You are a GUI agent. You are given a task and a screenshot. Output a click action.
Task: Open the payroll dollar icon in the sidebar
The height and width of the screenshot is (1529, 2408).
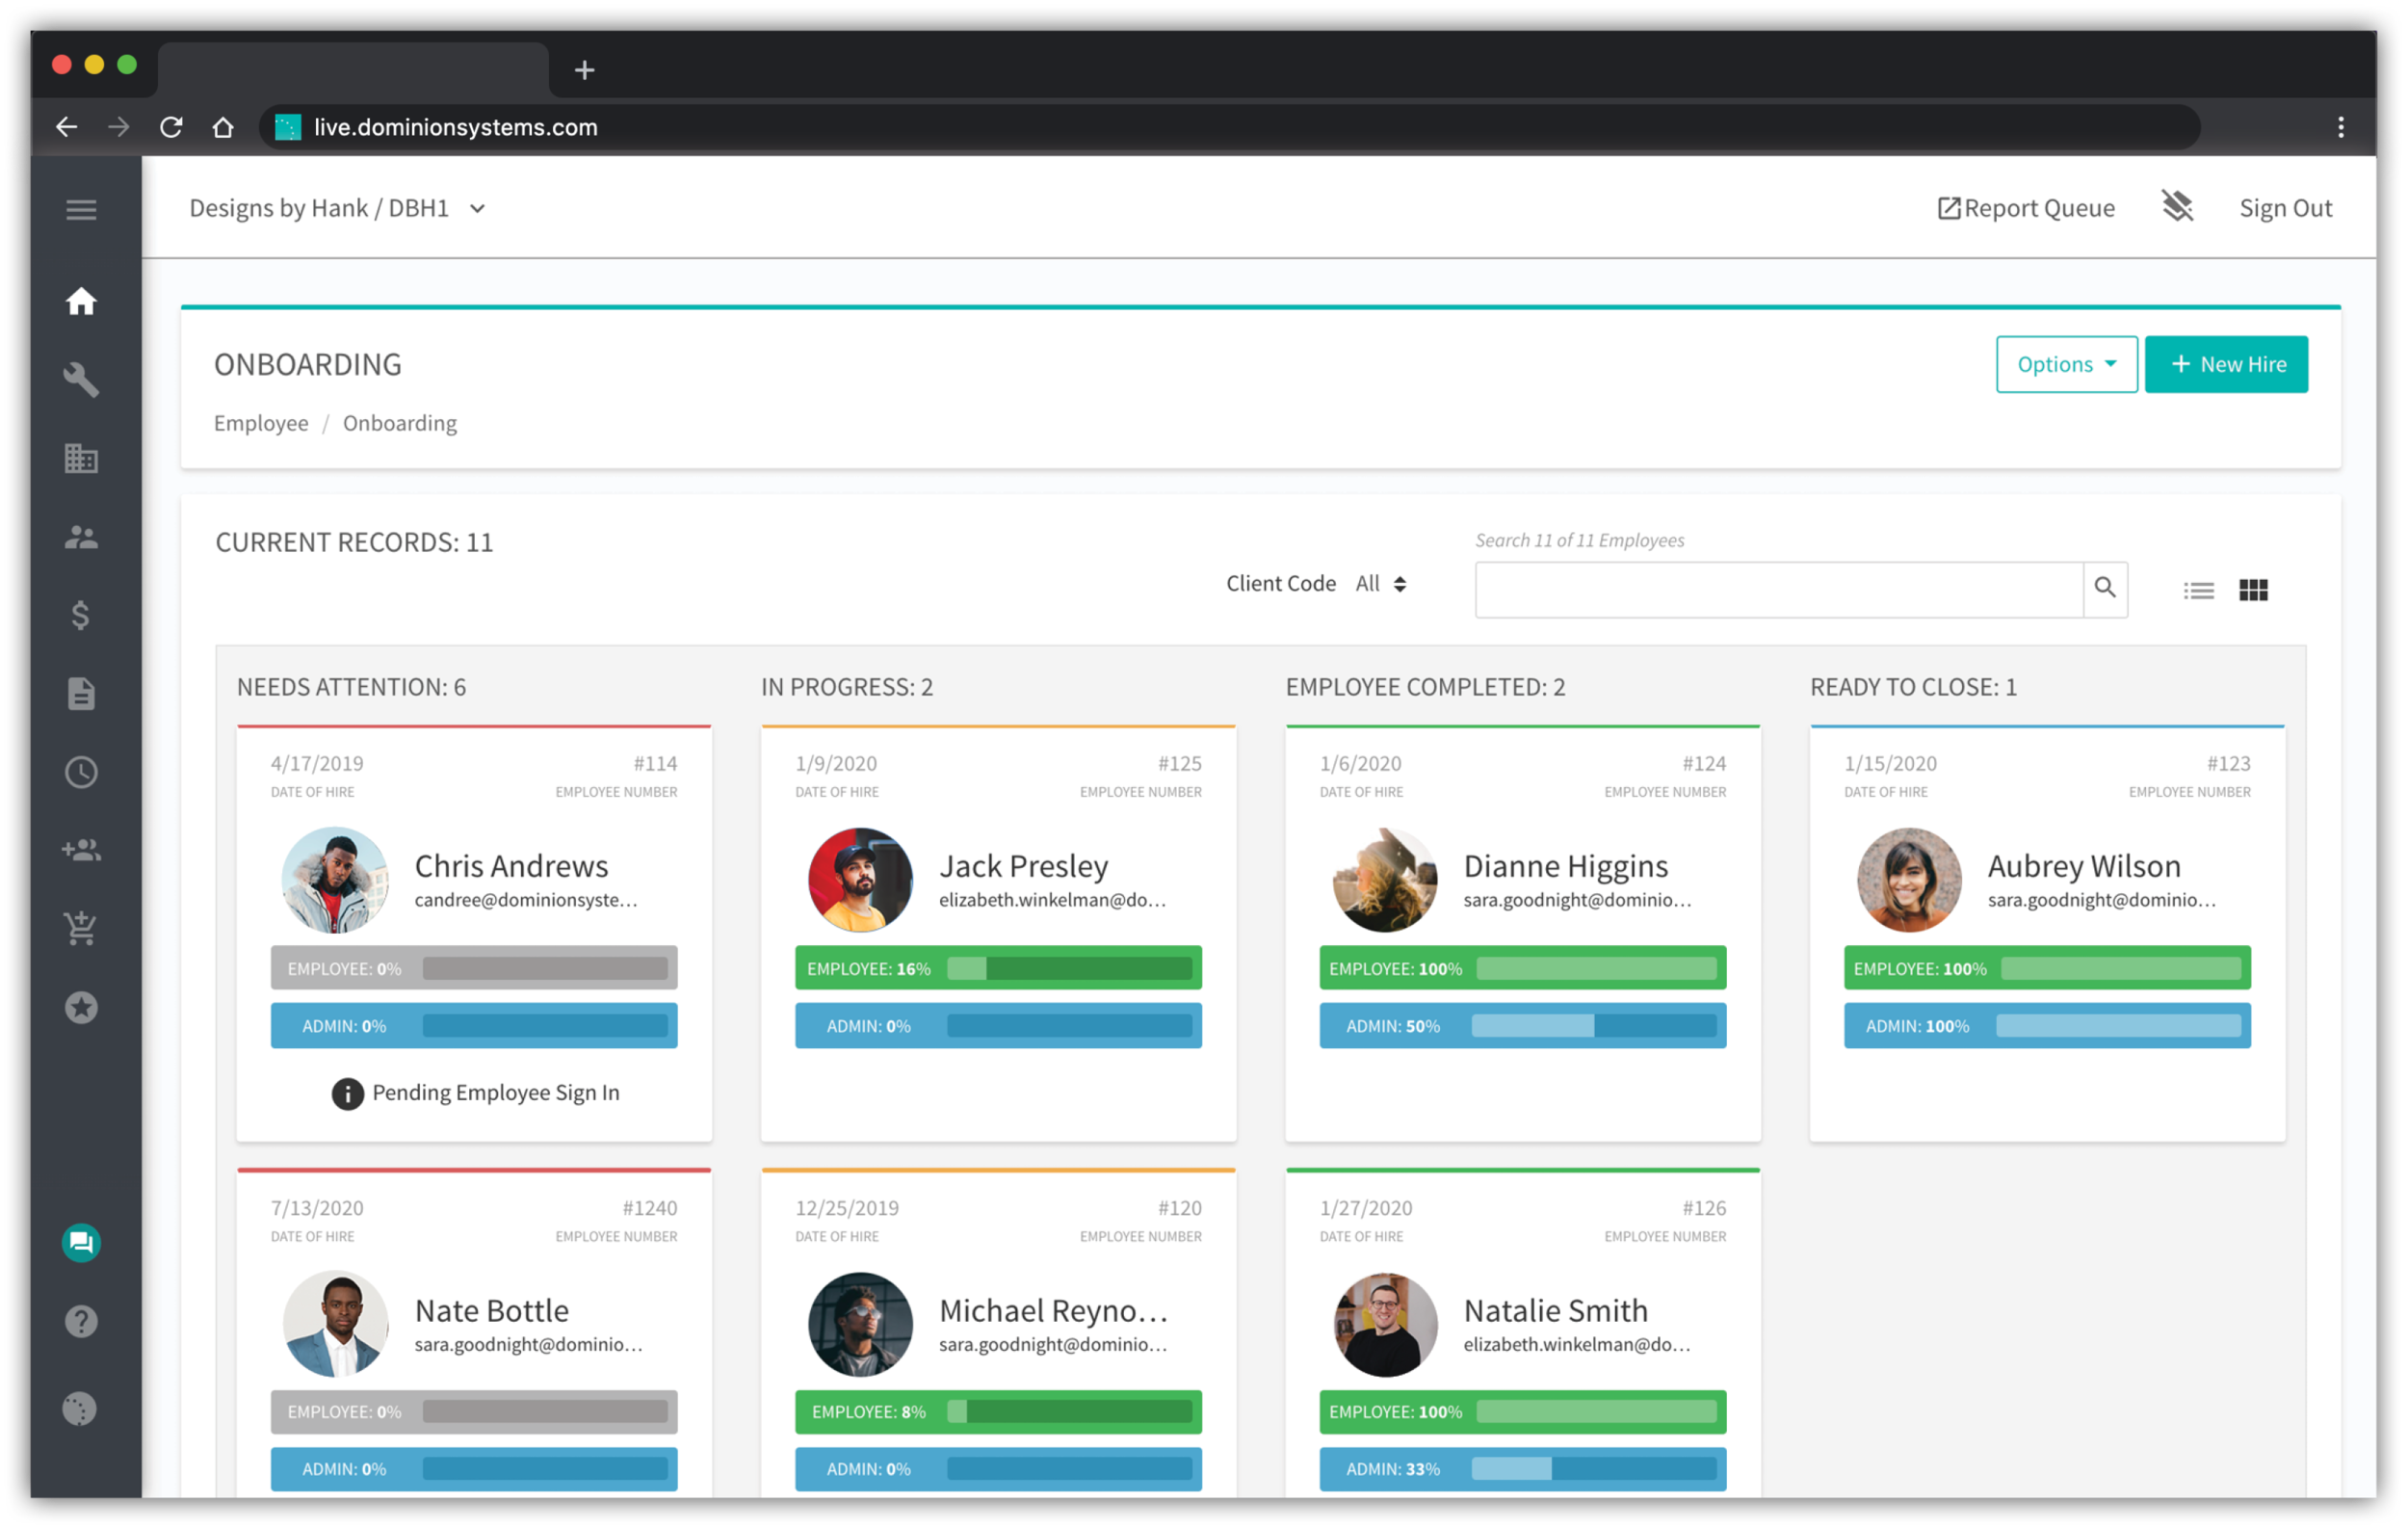pyautogui.click(x=80, y=615)
